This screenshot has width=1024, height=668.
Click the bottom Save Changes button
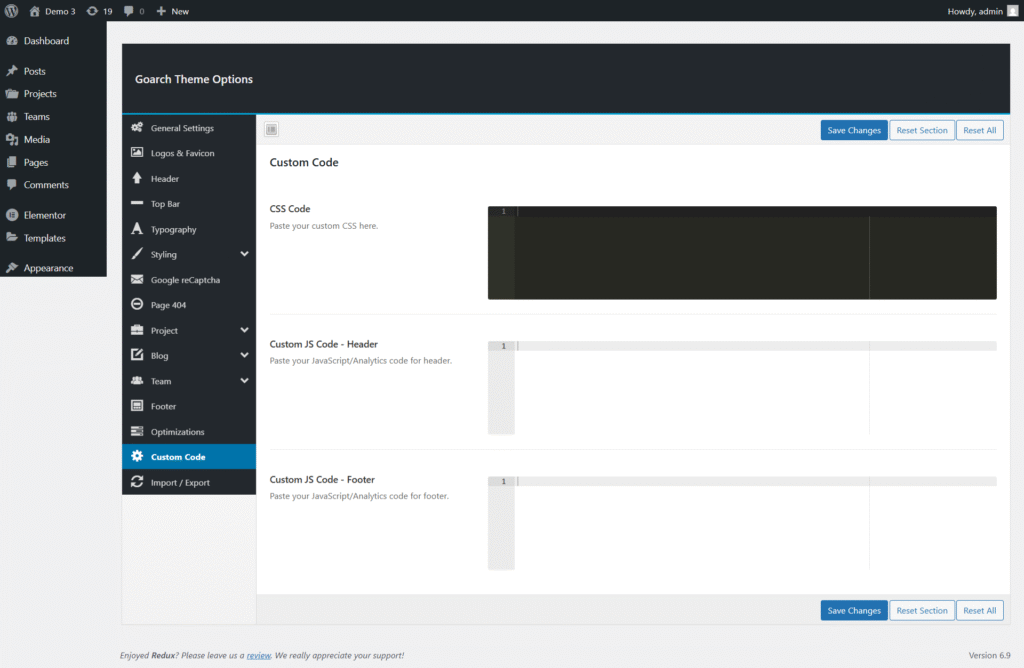click(x=854, y=611)
